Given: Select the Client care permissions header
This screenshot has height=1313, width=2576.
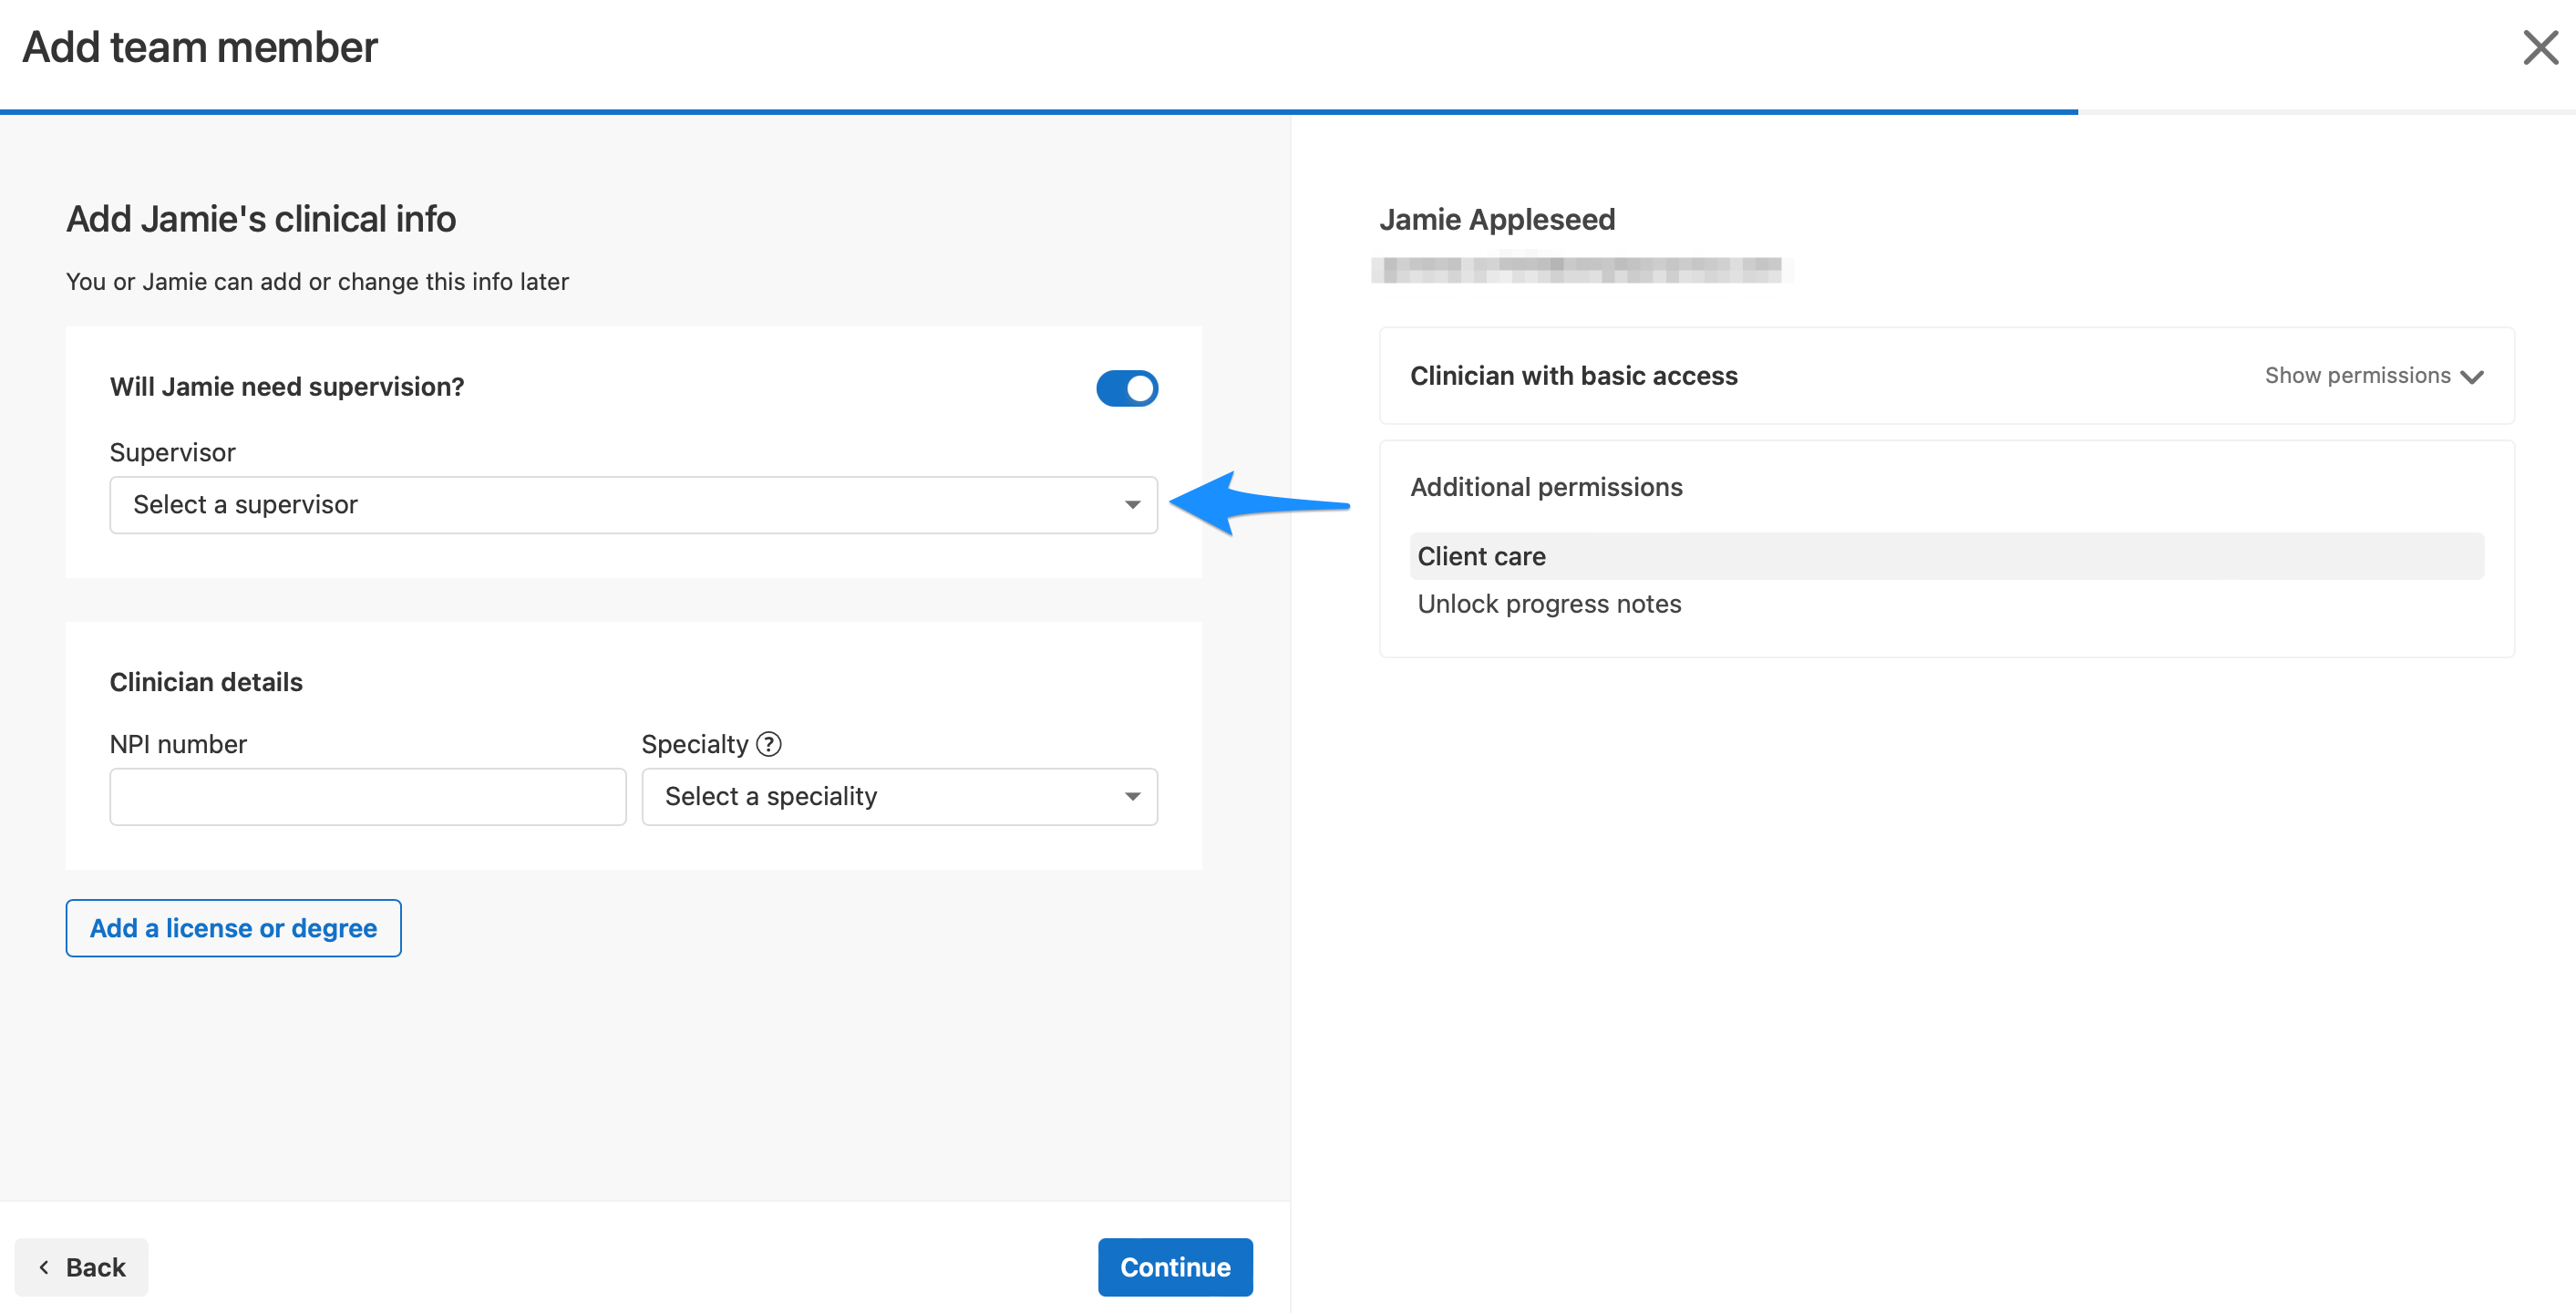Looking at the screenshot, I should 1946,556.
